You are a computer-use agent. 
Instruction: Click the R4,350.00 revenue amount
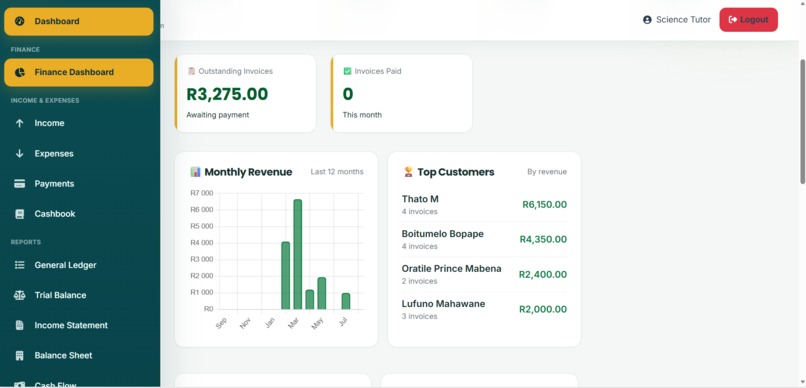point(543,239)
